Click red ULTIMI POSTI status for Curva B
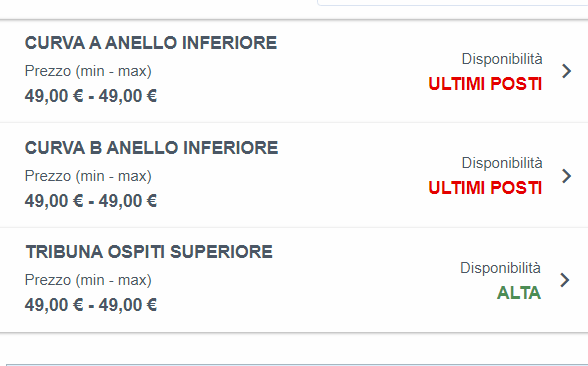 click(485, 188)
